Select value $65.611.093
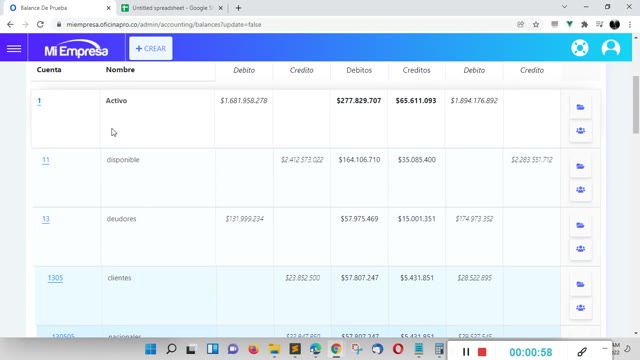This screenshot has width=640, height=360. [416, 101]
